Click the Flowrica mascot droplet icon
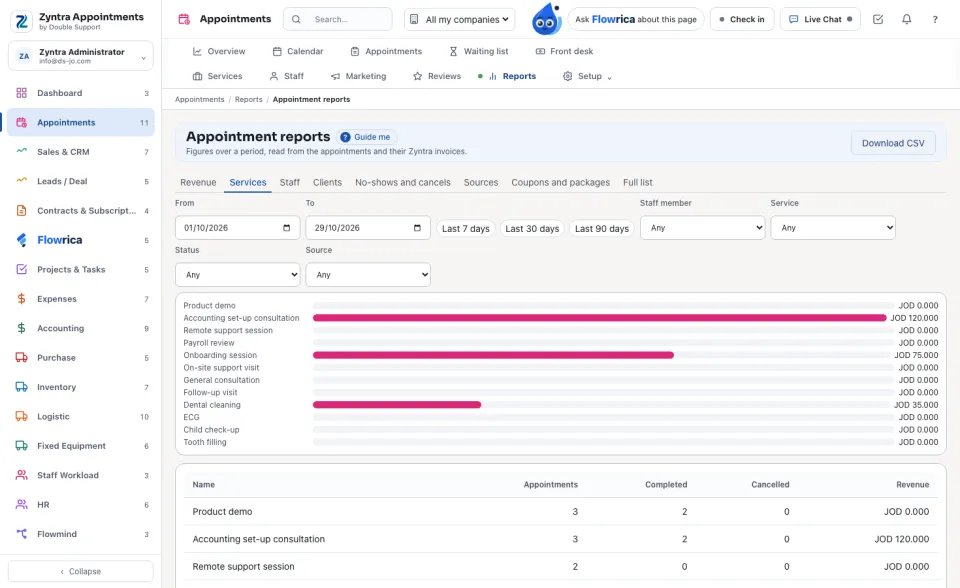The height and width of the screenshot is (588, 960). pyautogui.click(x=546, y=19)
